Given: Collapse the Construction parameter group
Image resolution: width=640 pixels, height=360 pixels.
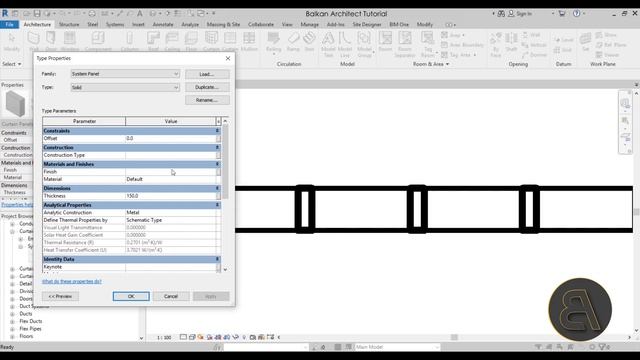Looking at the screenshot, I should point(217,147).
